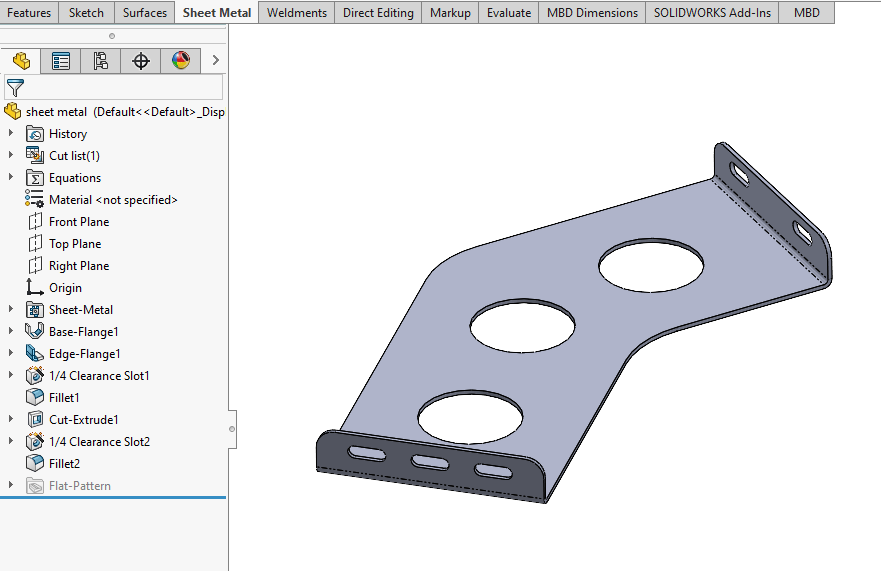Open the DimXpertManager crosshair tab icon
Image resolution: width=881 pixels, height=571 pixels.
click(141, 61)
